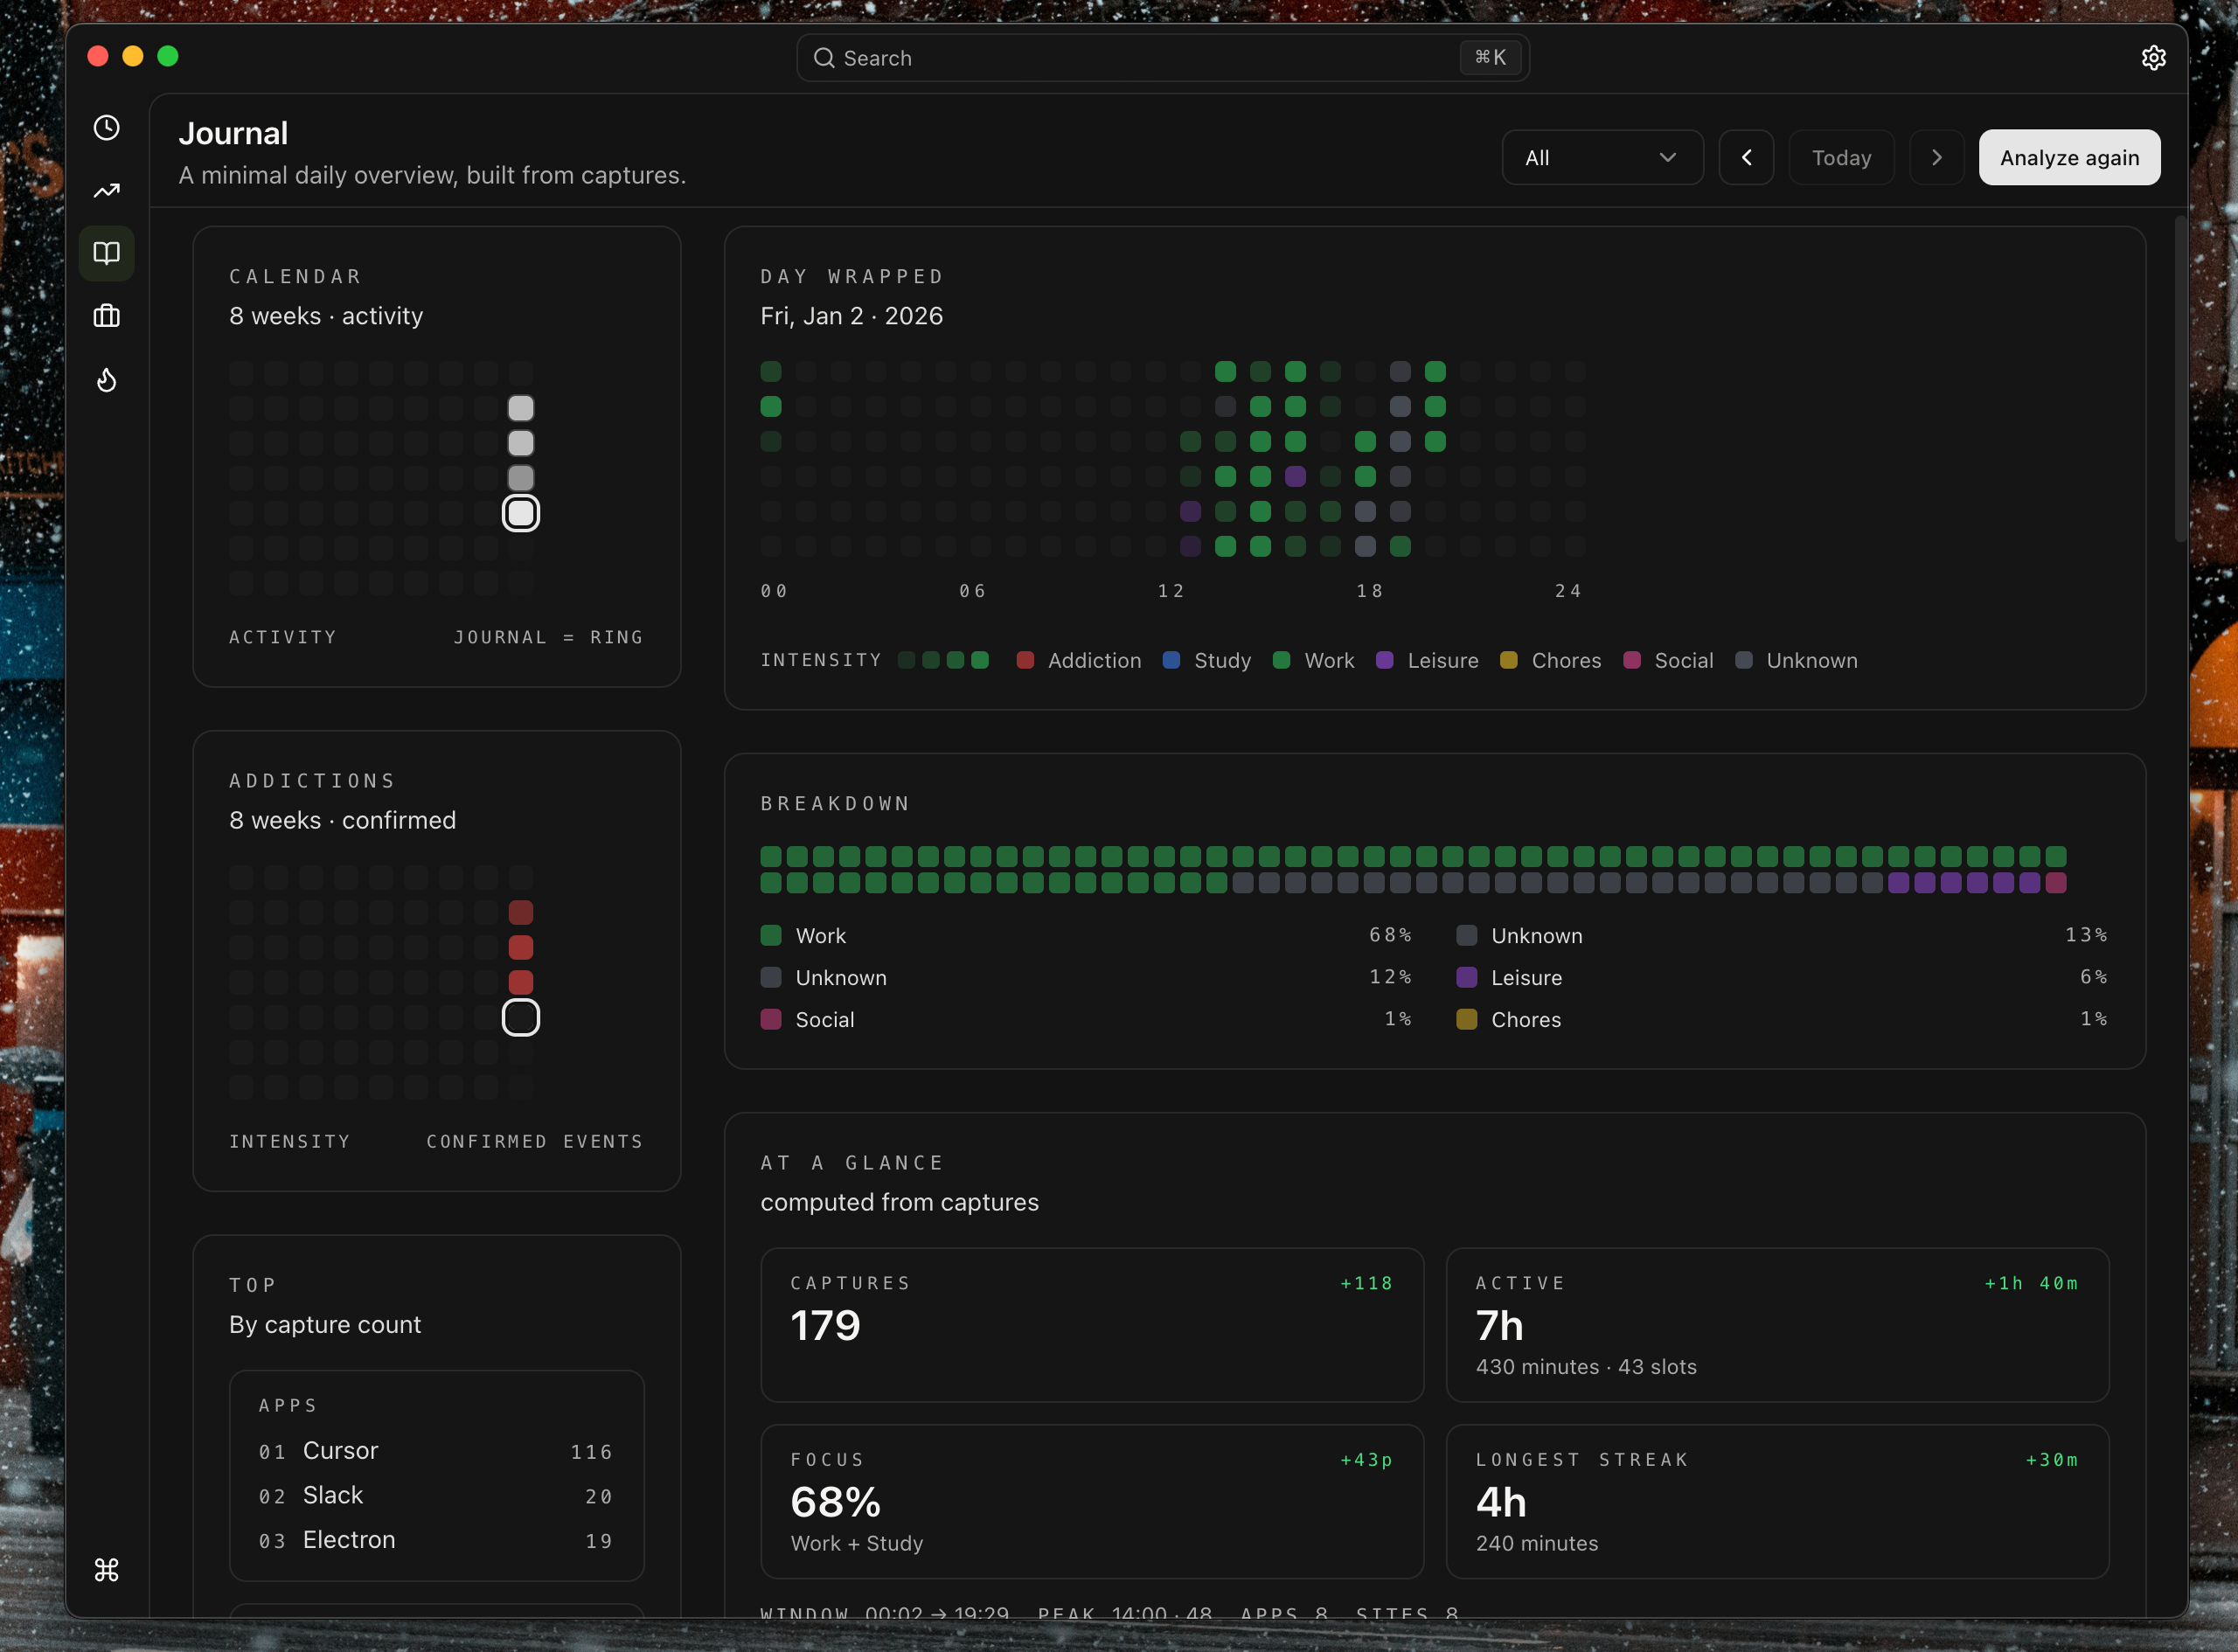Select the Journal book sidebar icon
The height and width of the screenshot is (1652, 2238).
click(106, 253)
